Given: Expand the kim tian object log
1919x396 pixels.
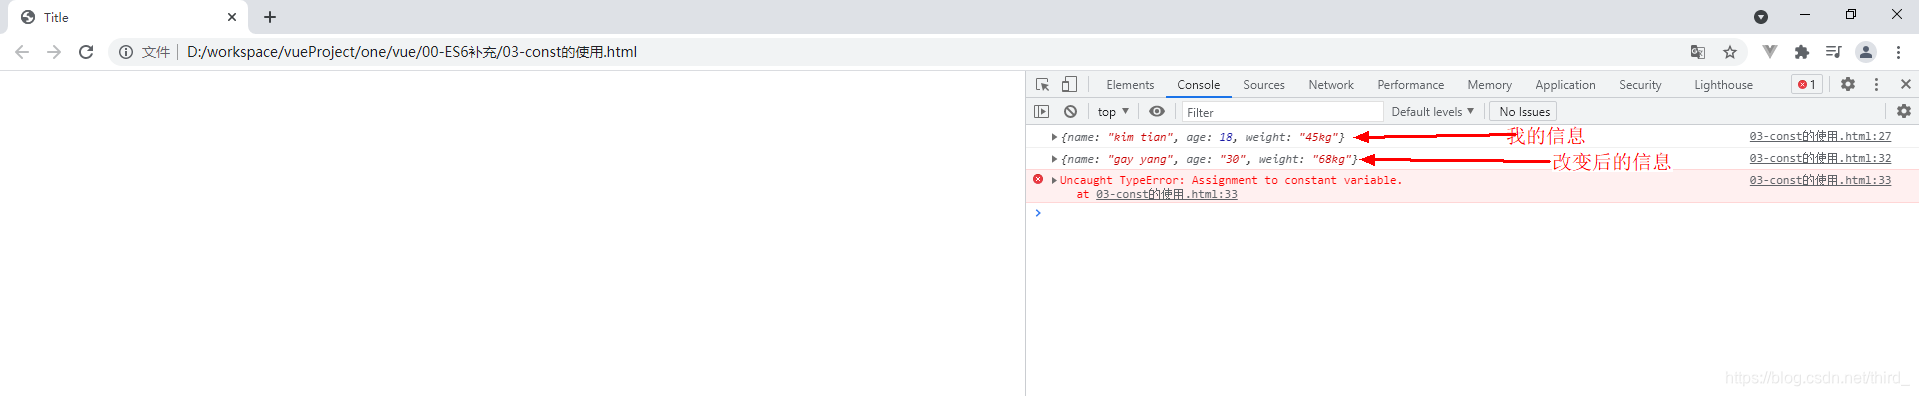Looking at the screenshot, I should 1054,137.
